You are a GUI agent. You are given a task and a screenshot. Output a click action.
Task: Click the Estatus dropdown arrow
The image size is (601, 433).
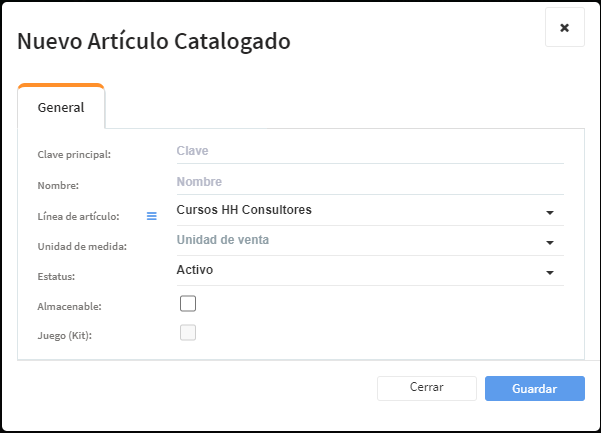[x=550, y=272]
